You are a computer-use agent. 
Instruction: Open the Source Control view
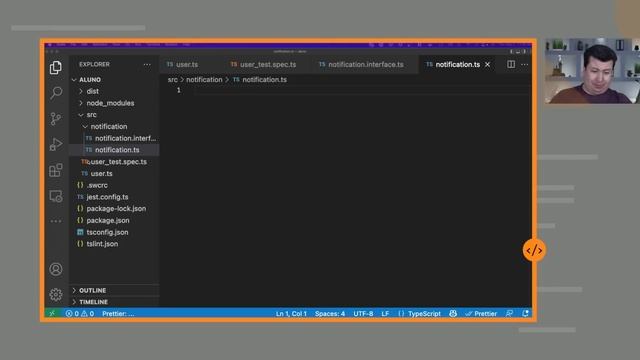click(x=56, y=119)
